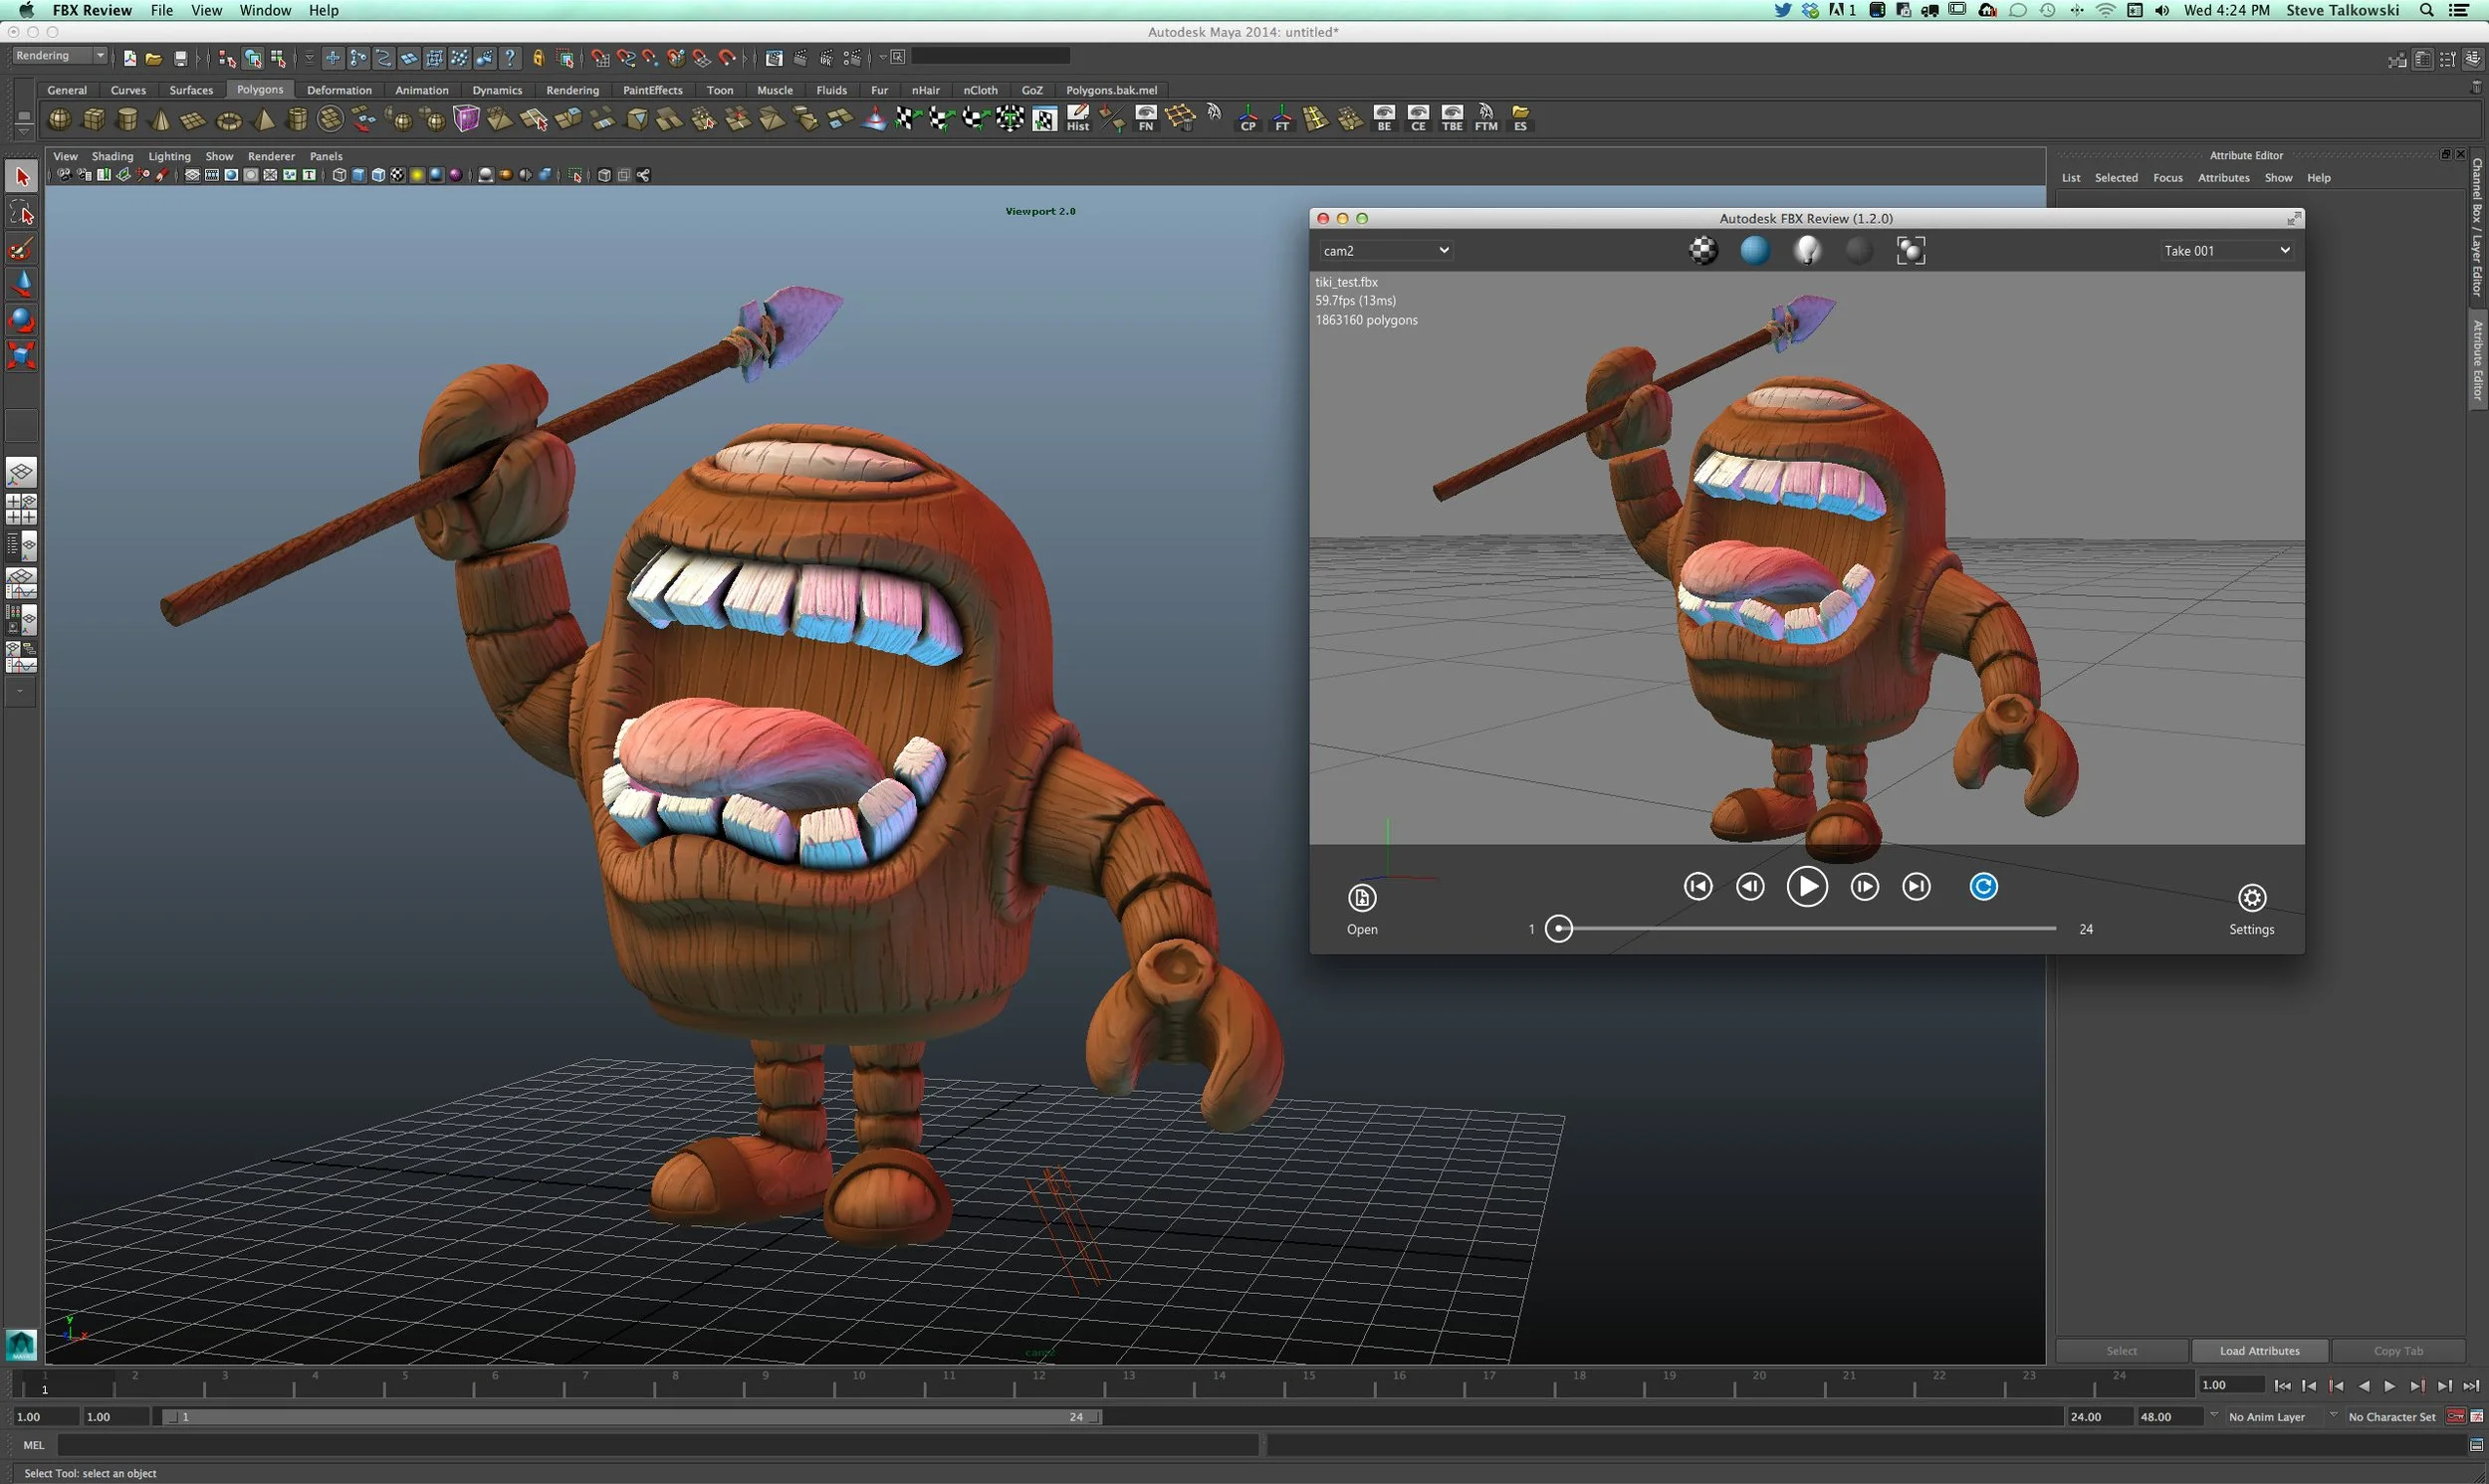Toggle the light bulb lighting in FBX Review
The width and height of the screenshot is (2489, 1484).
click(x=1806, y=250)
